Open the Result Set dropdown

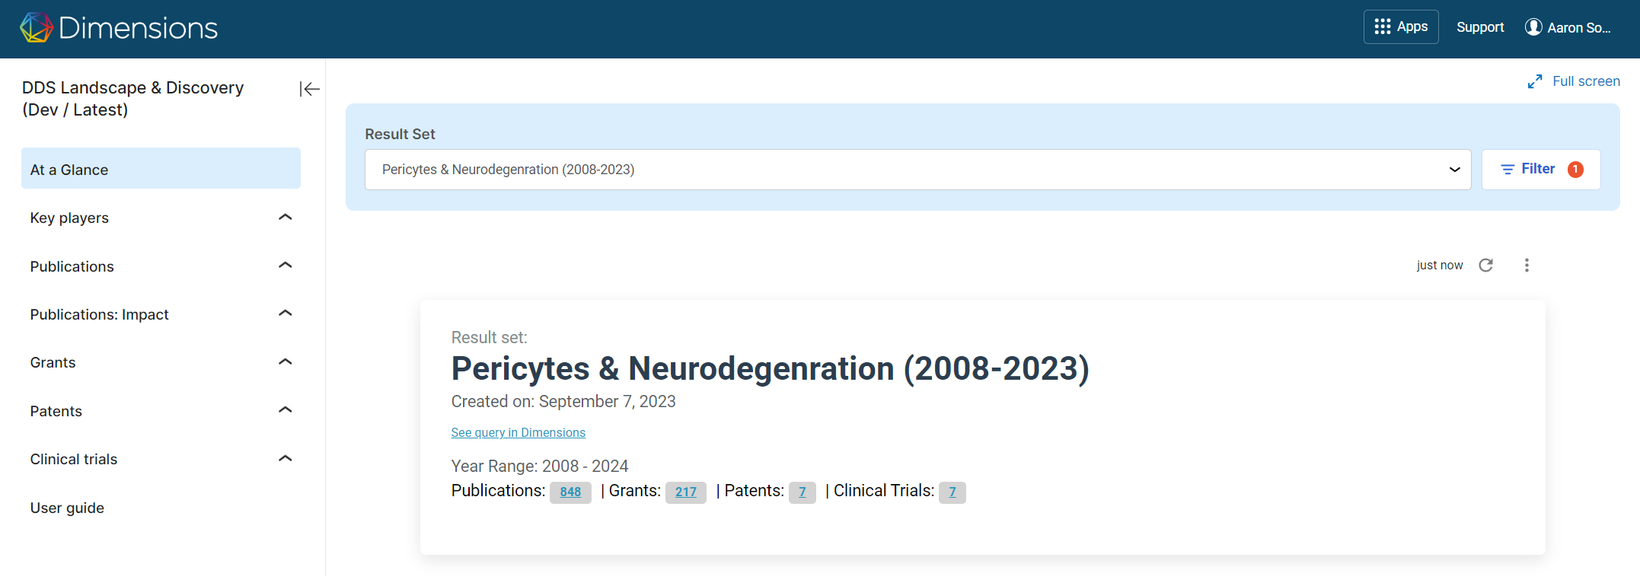pos(918,169)
